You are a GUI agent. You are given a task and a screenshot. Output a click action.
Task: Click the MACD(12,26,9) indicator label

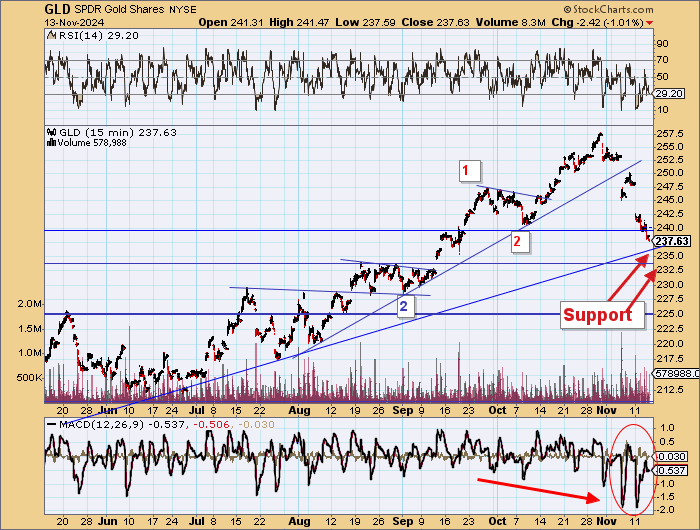[102, 425]
